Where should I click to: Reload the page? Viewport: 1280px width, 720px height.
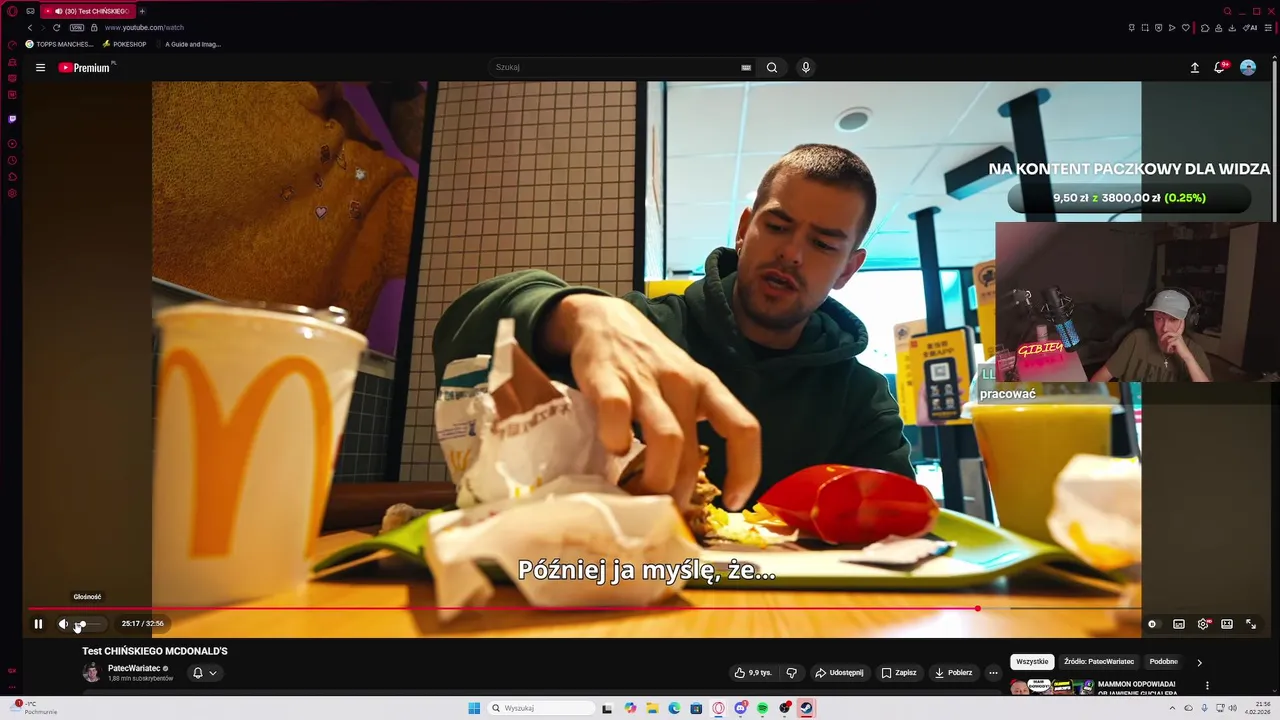[x=56, y=28]
